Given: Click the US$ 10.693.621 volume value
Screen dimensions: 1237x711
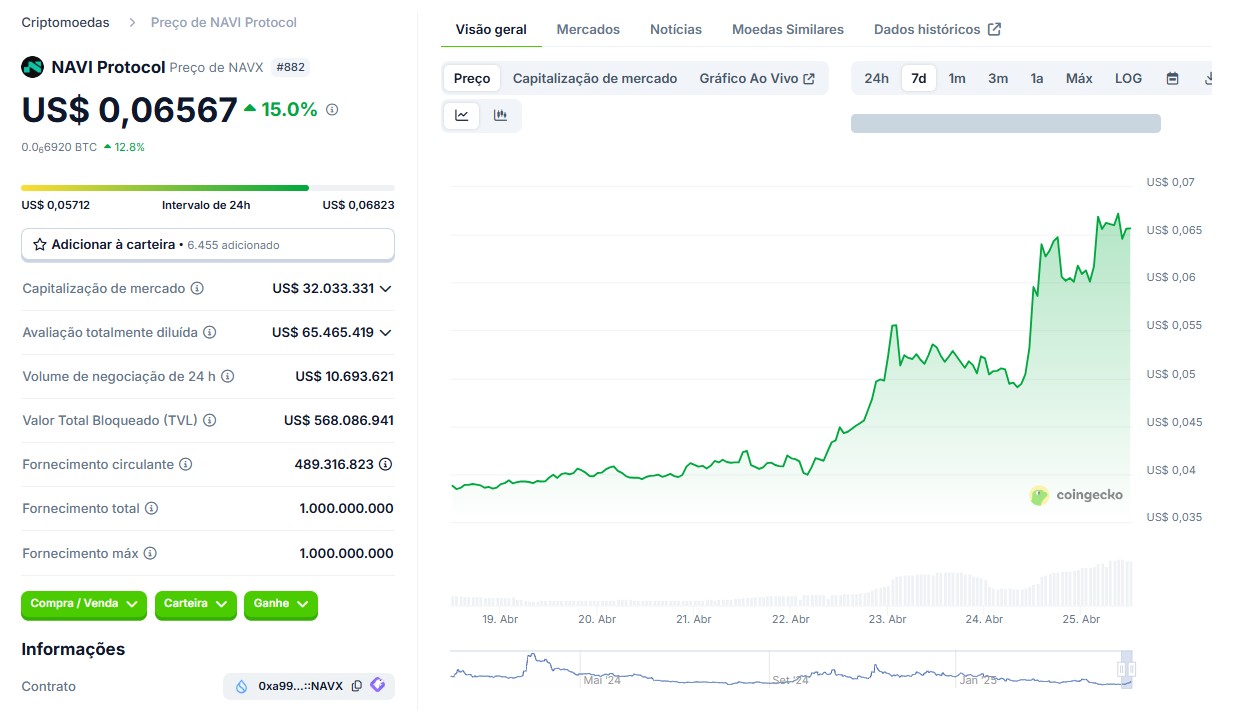Looking at the screenshot, I should (x=345, y=376).
